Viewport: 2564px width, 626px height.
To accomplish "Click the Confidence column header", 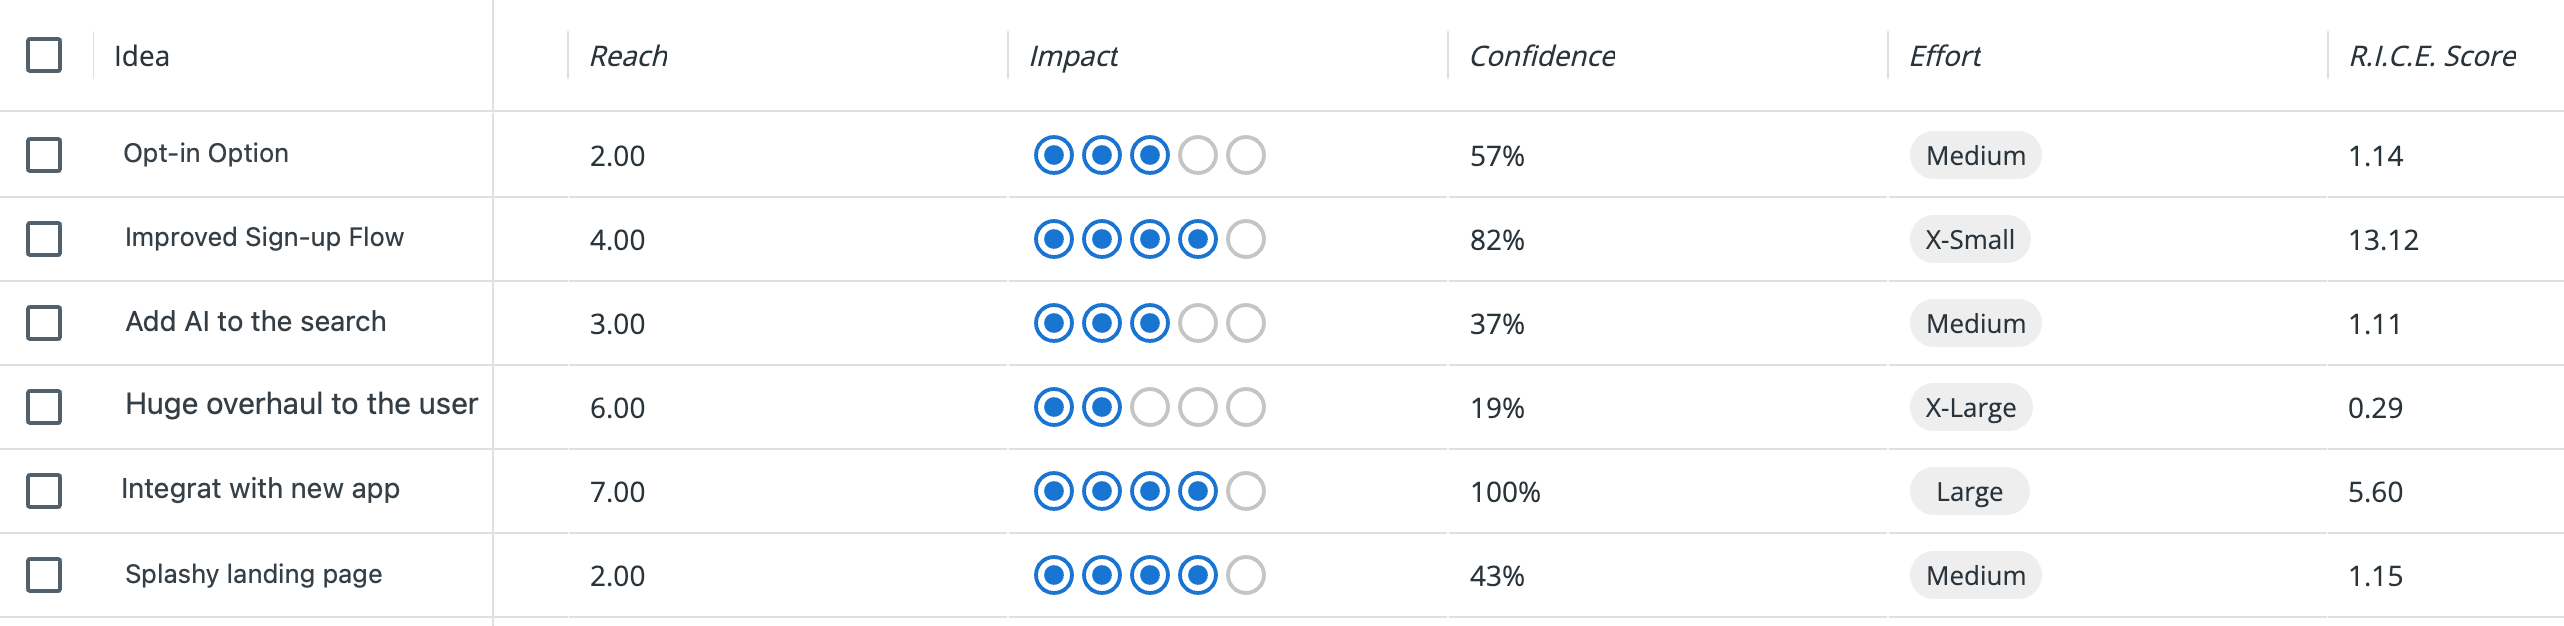I will pyautogui.click(x=1542, y=56).
